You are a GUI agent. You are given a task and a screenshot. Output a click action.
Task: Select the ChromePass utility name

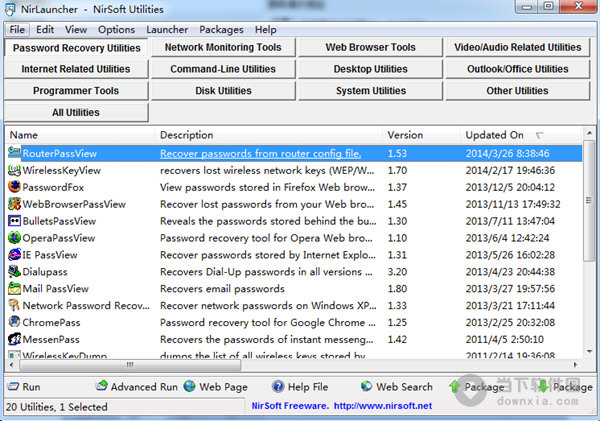[x=51, y=322]
